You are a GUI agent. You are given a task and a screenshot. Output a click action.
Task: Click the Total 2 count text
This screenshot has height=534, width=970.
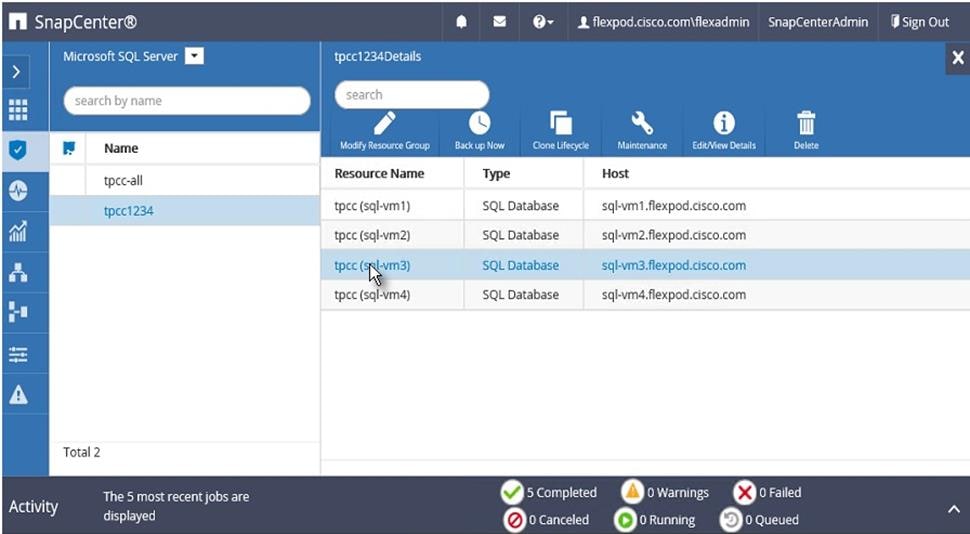coord(82,452)
